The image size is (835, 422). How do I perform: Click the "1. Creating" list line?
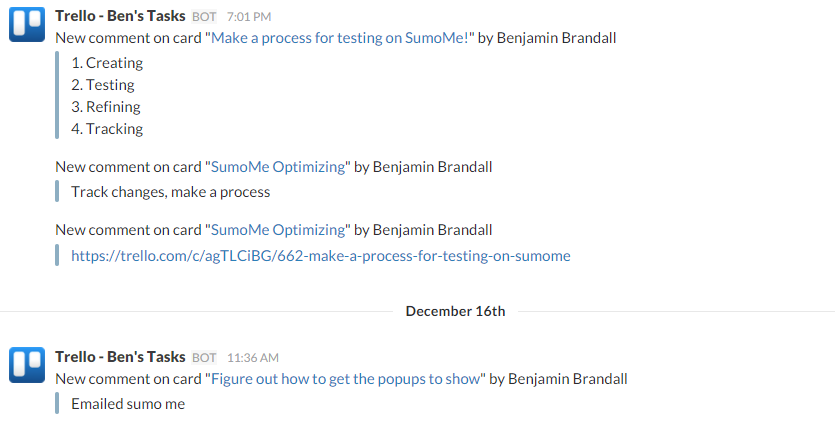pyautogui.click(x=107, y=63)
